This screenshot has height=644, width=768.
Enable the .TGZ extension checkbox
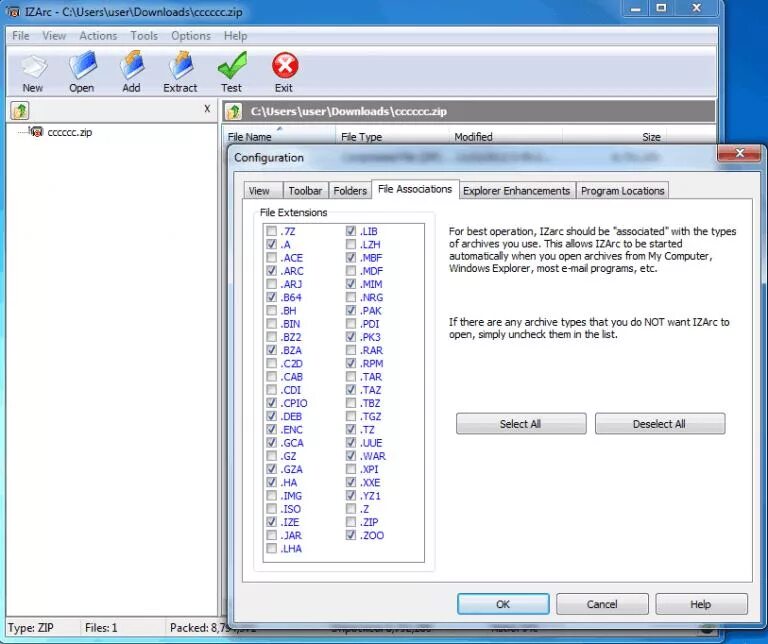point(351,416)
